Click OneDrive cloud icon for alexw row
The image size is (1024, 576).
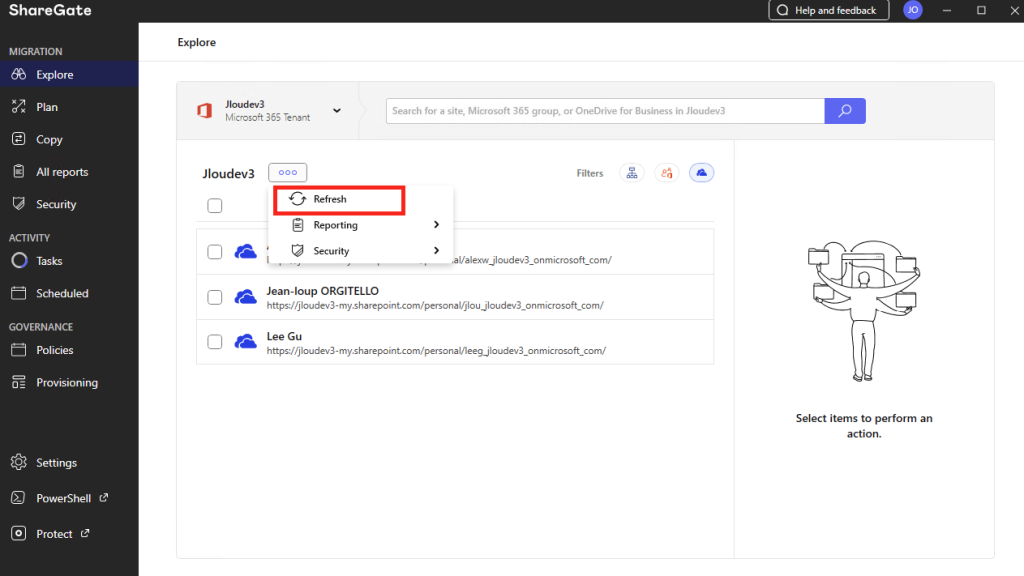[x=246, y=251]
